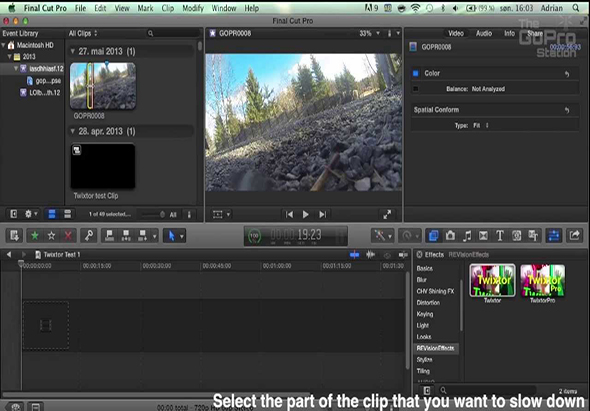Select the GOPR0008 clip thumbnail
Viewport: 590px width, 411px height.
pos(103,86)
